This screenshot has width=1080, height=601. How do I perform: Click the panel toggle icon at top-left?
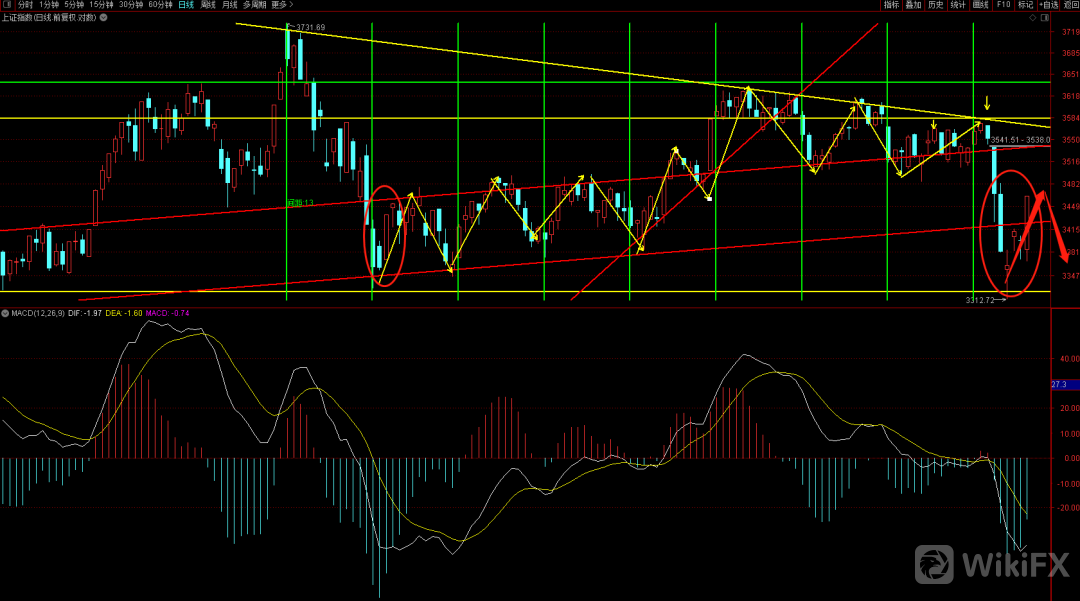pyautogui.click(x=8, y=5)
